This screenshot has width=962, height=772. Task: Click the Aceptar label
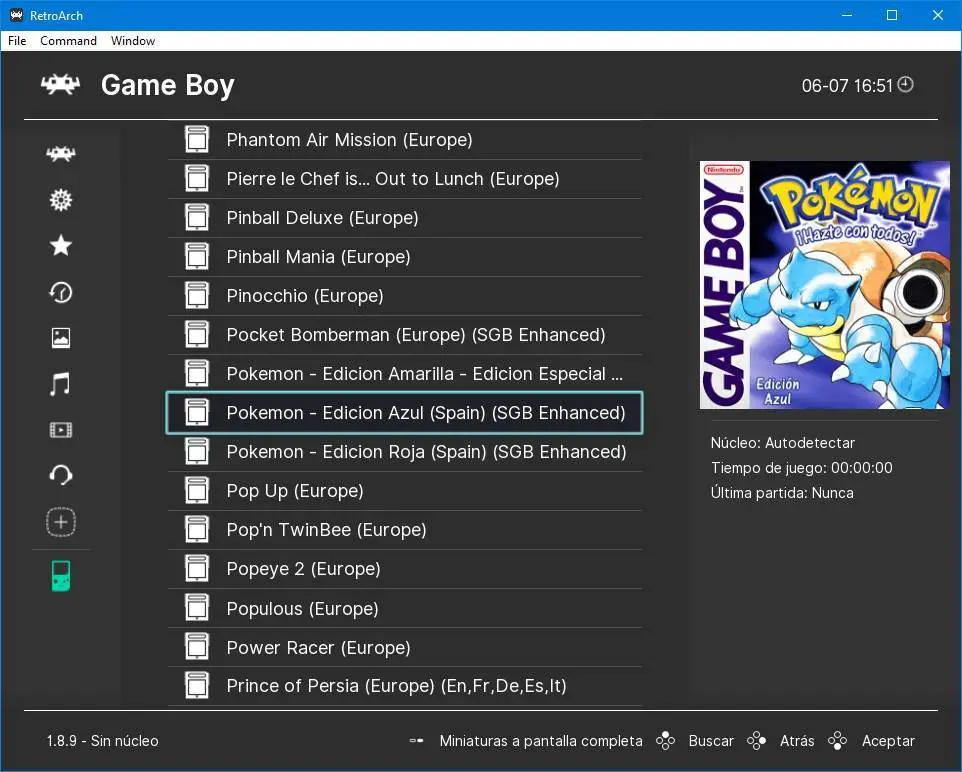(x=888, y=741)
